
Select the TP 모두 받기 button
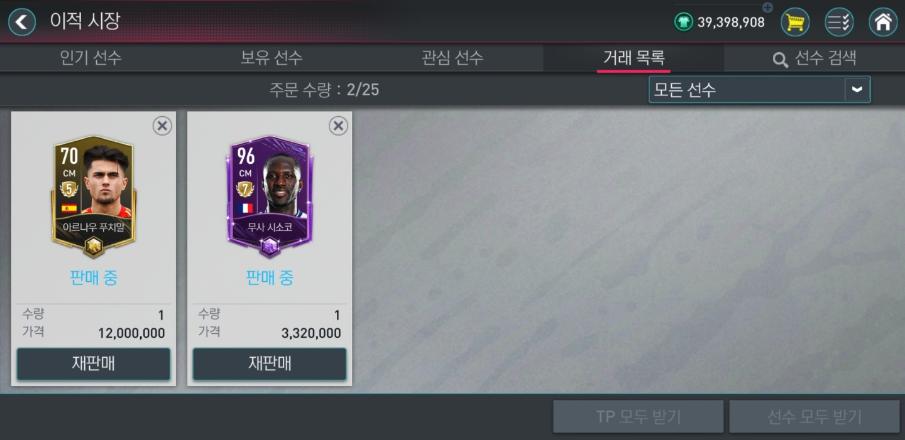click(638, 416)
